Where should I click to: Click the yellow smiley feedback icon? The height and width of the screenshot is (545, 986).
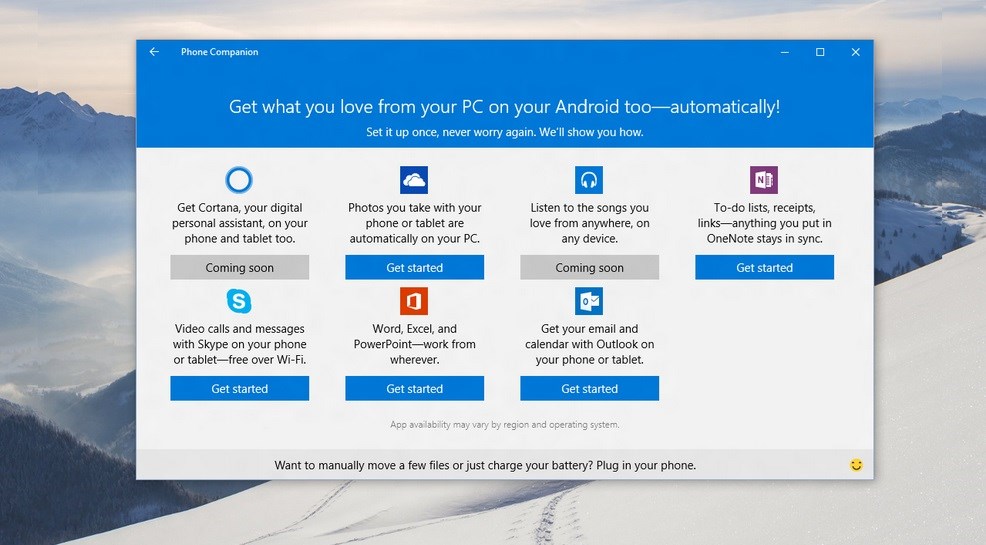pyautogui.click(x=856, y=465)
